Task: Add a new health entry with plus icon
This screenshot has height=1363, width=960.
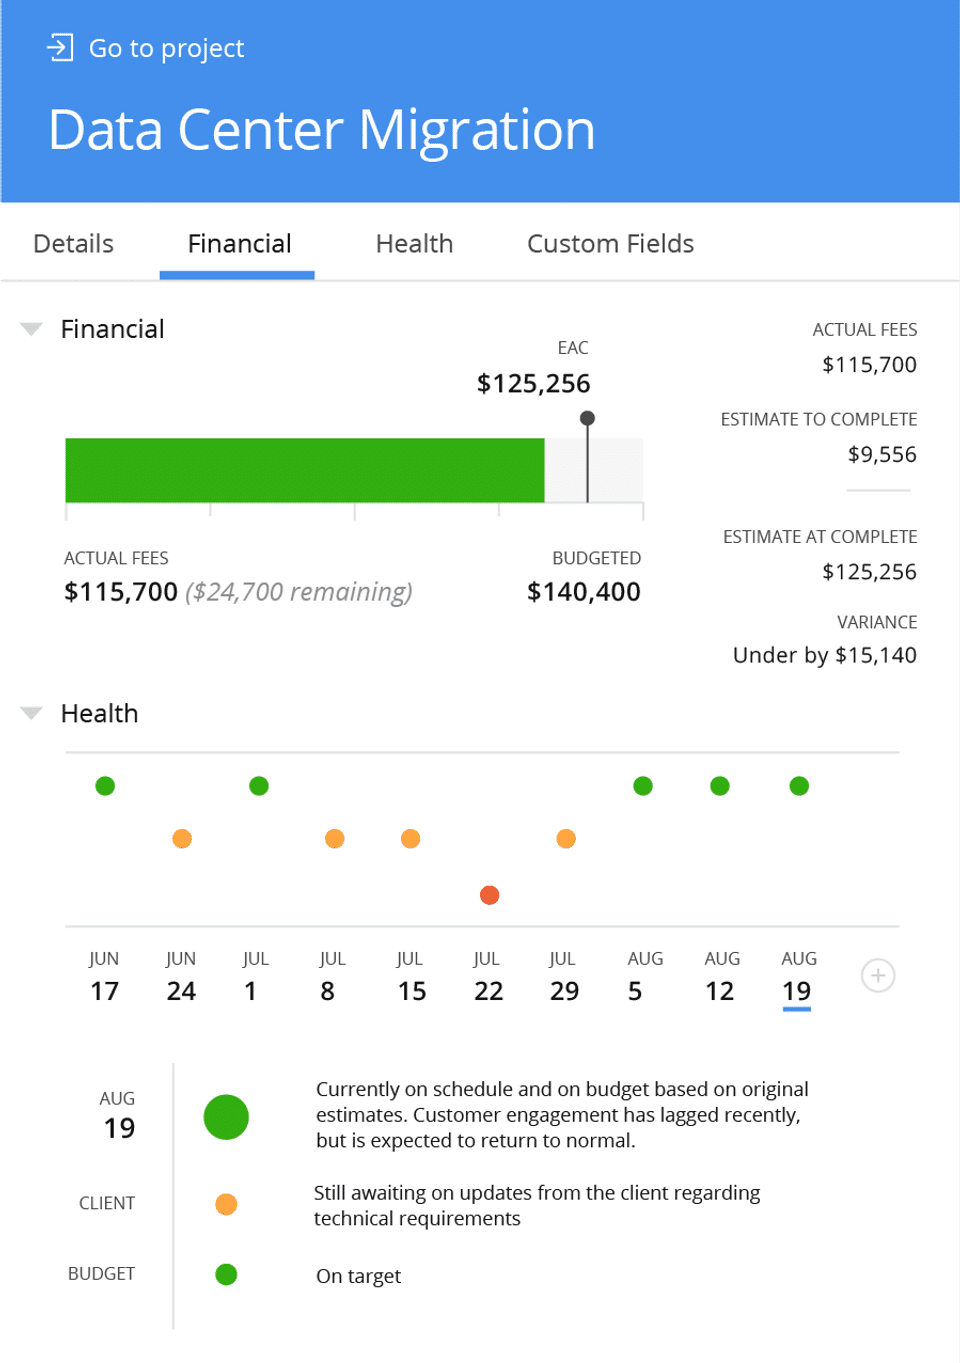Action: pos(878,975)
